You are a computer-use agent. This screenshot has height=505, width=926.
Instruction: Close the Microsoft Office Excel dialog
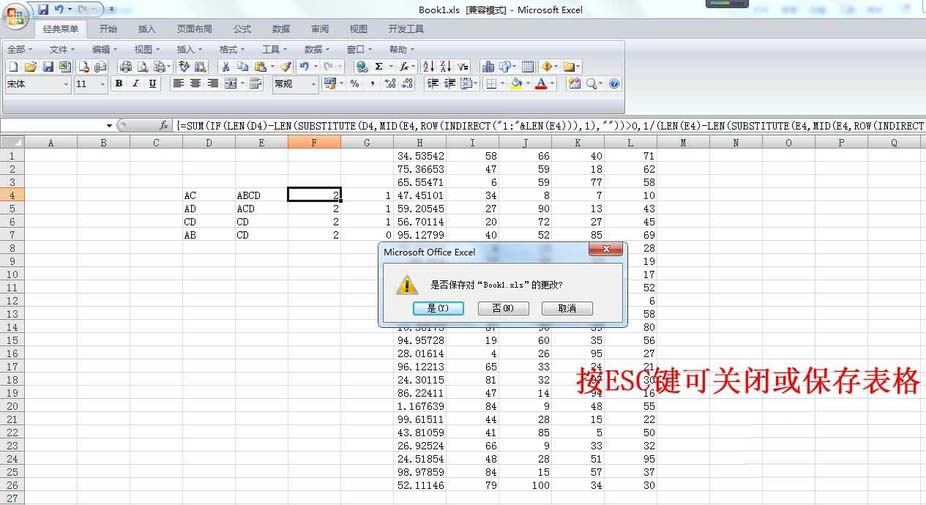coord(606,249)
